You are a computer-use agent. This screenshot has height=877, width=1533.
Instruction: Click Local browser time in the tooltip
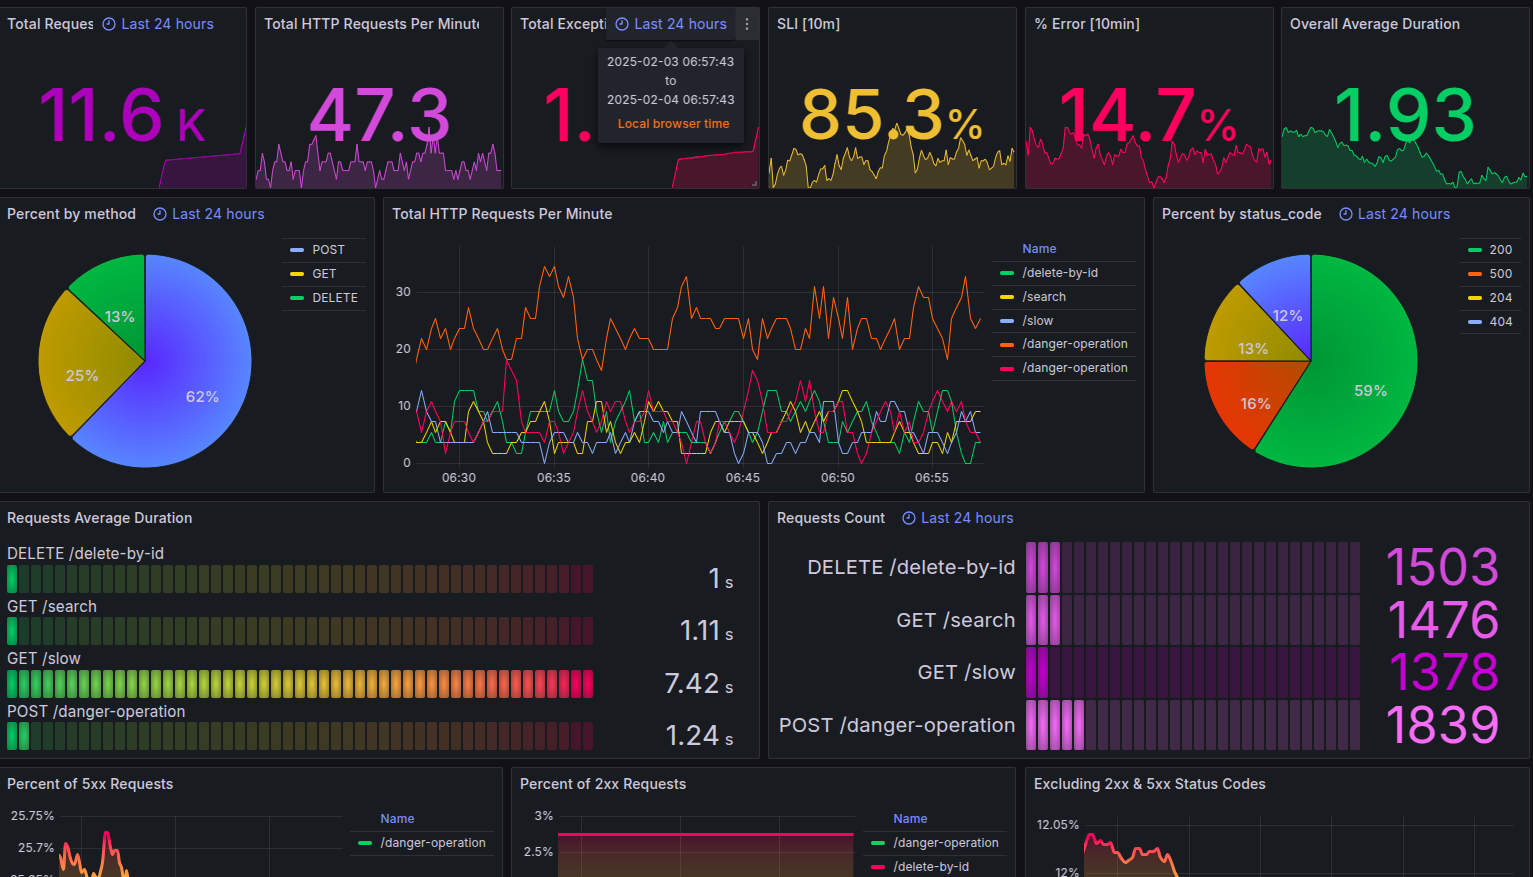click(x=673, y=124)
